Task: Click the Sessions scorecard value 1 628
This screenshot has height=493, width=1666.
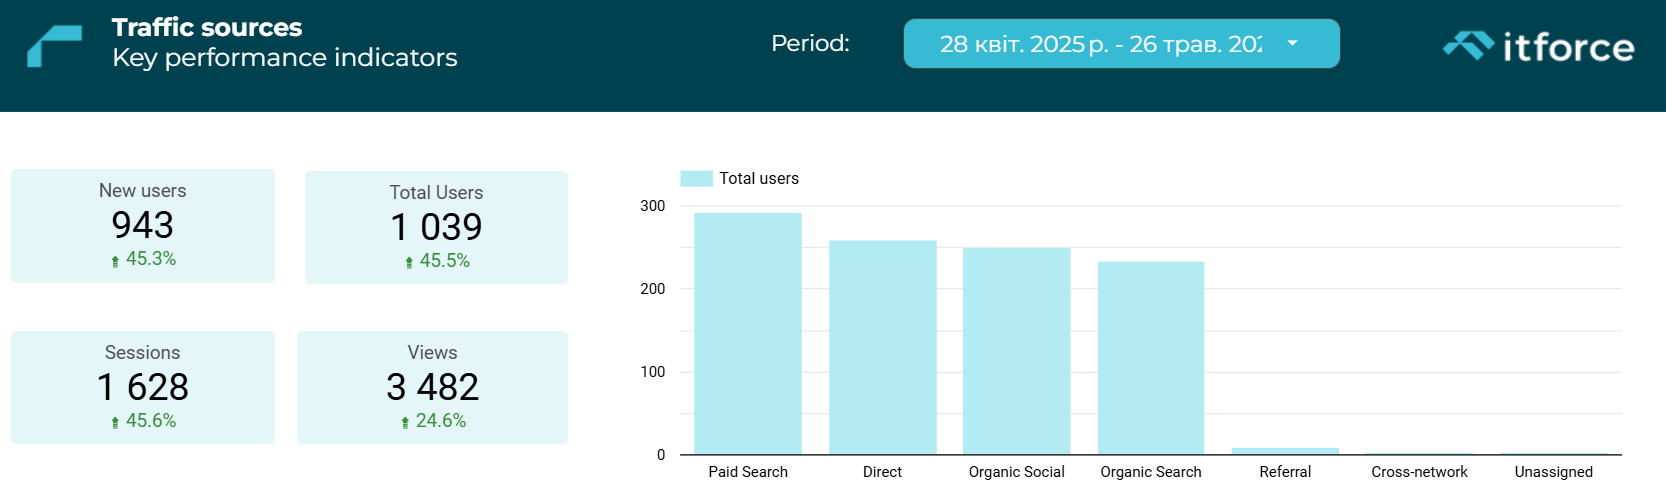Action: 143,387
